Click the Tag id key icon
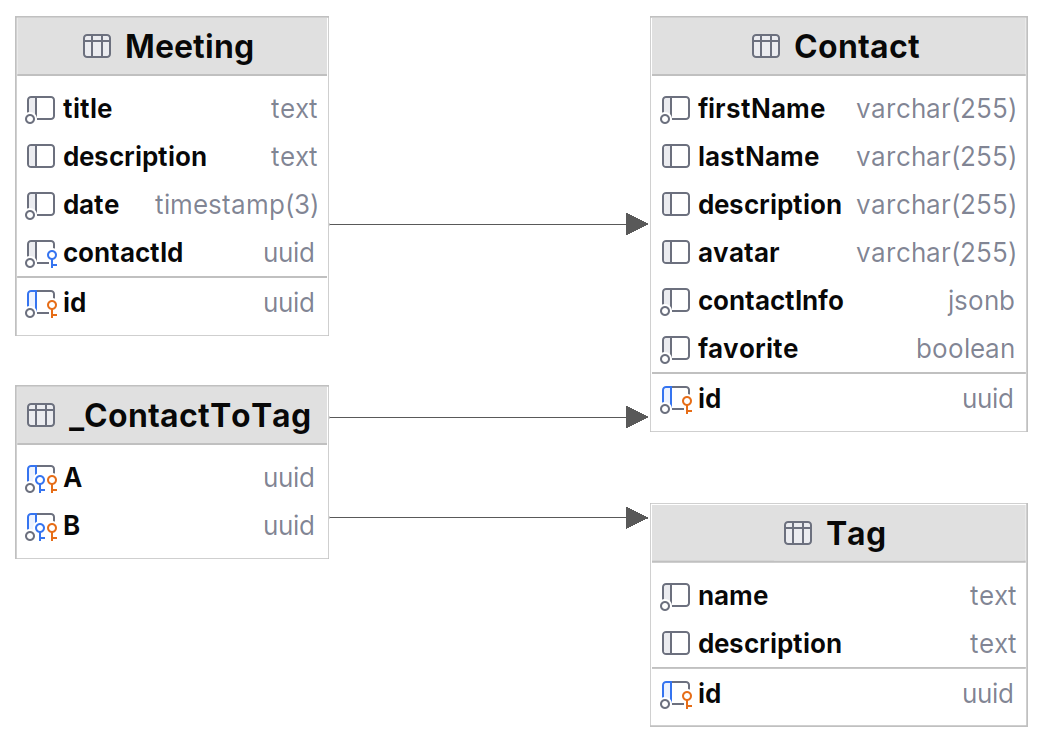This screenshot has height=743, width=1042. coord(676,694)
